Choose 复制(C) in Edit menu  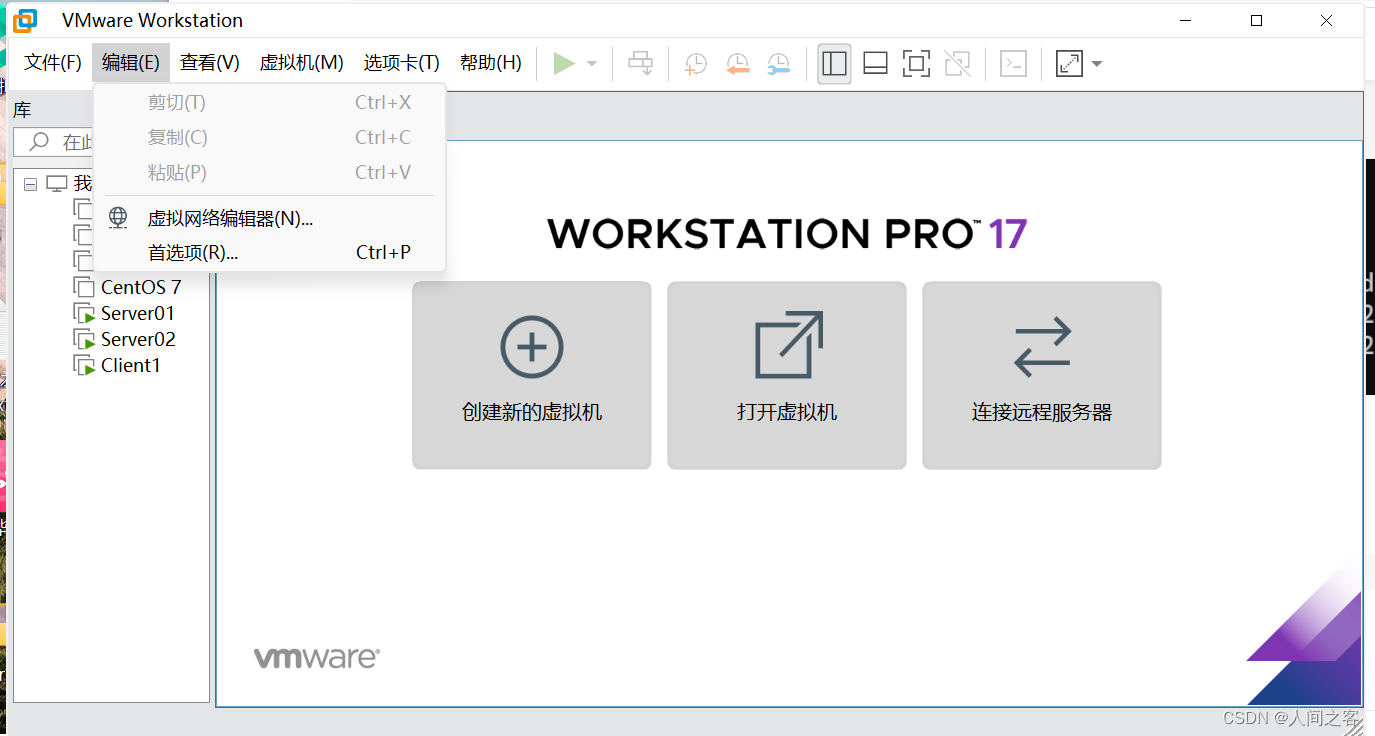[269, 138]
